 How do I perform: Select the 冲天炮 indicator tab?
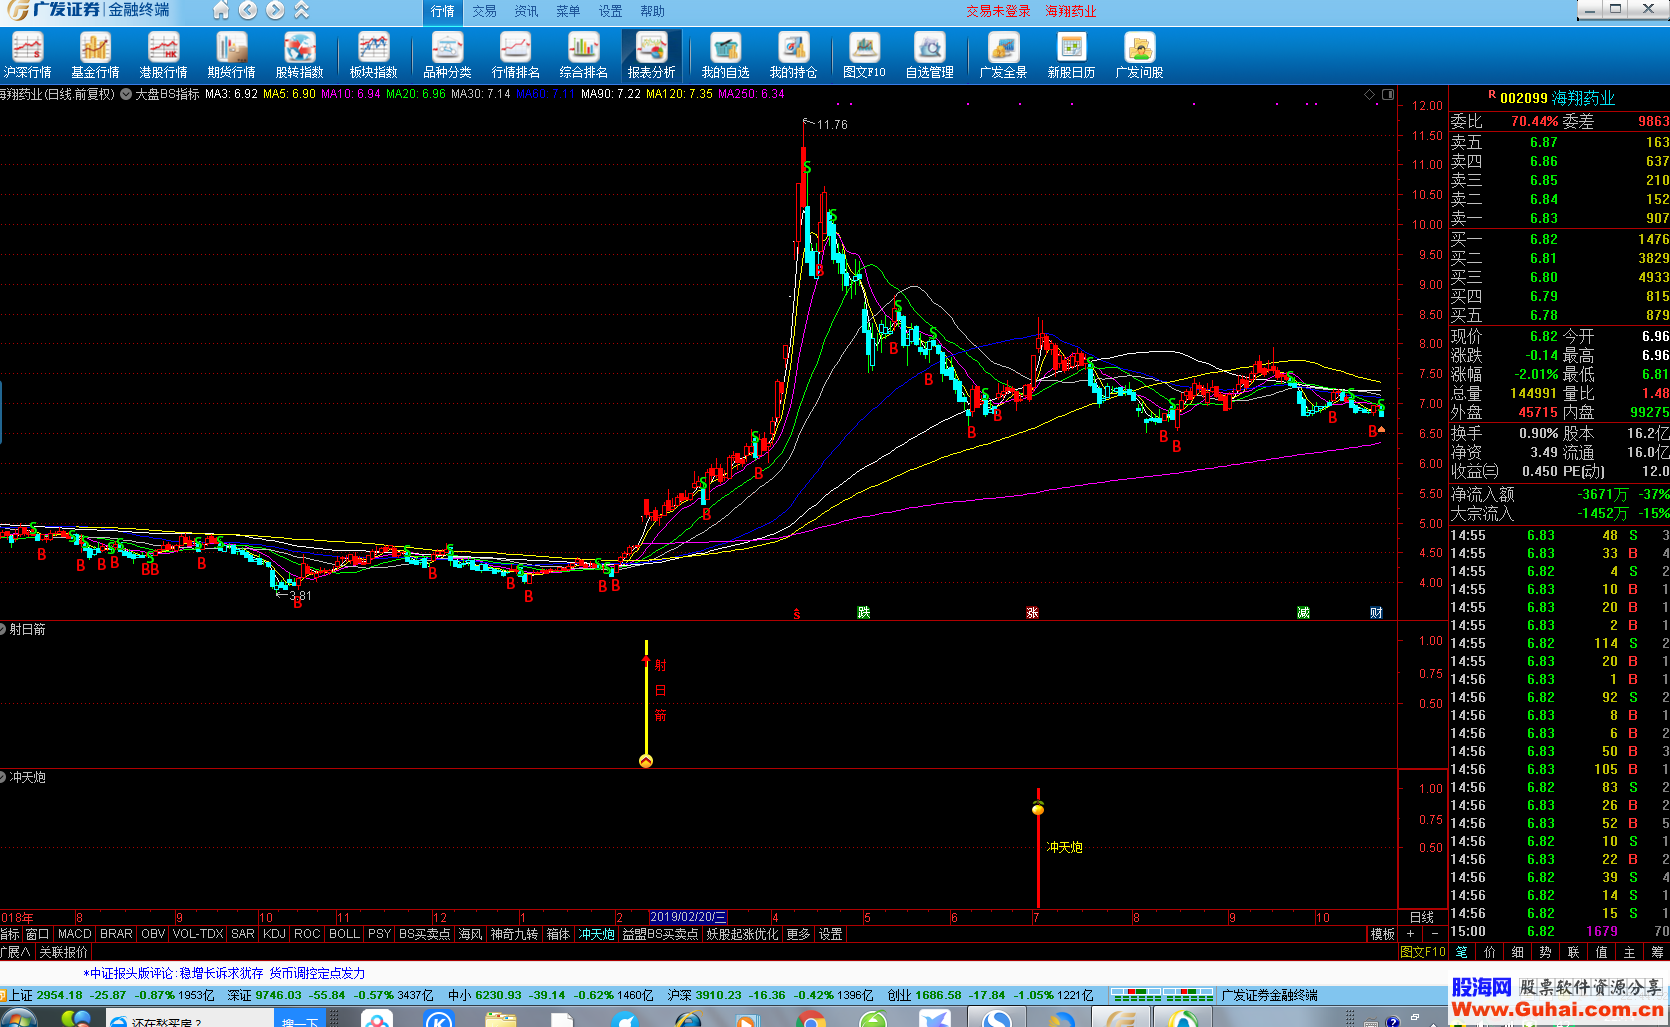click(597, 934)
